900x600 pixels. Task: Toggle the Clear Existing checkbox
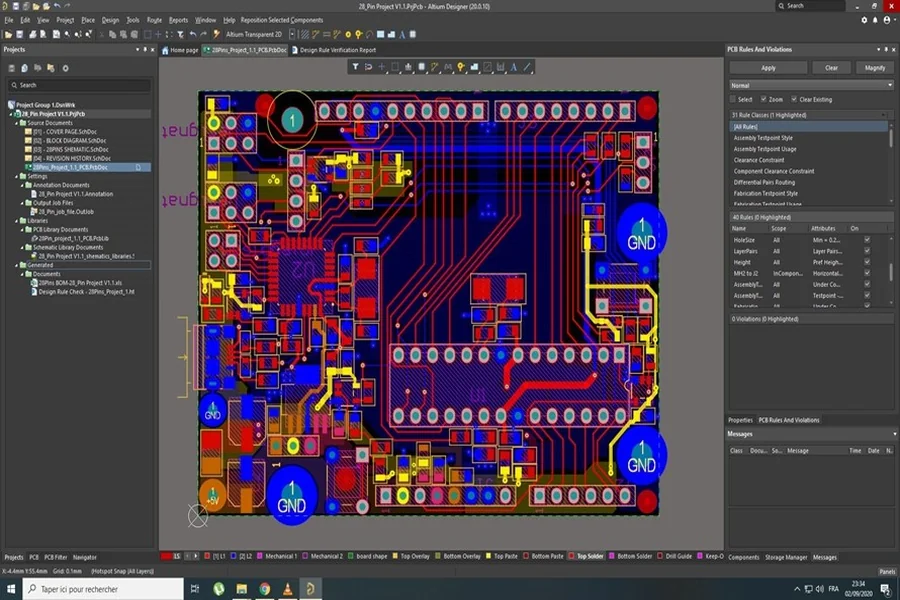coord(794,100)
